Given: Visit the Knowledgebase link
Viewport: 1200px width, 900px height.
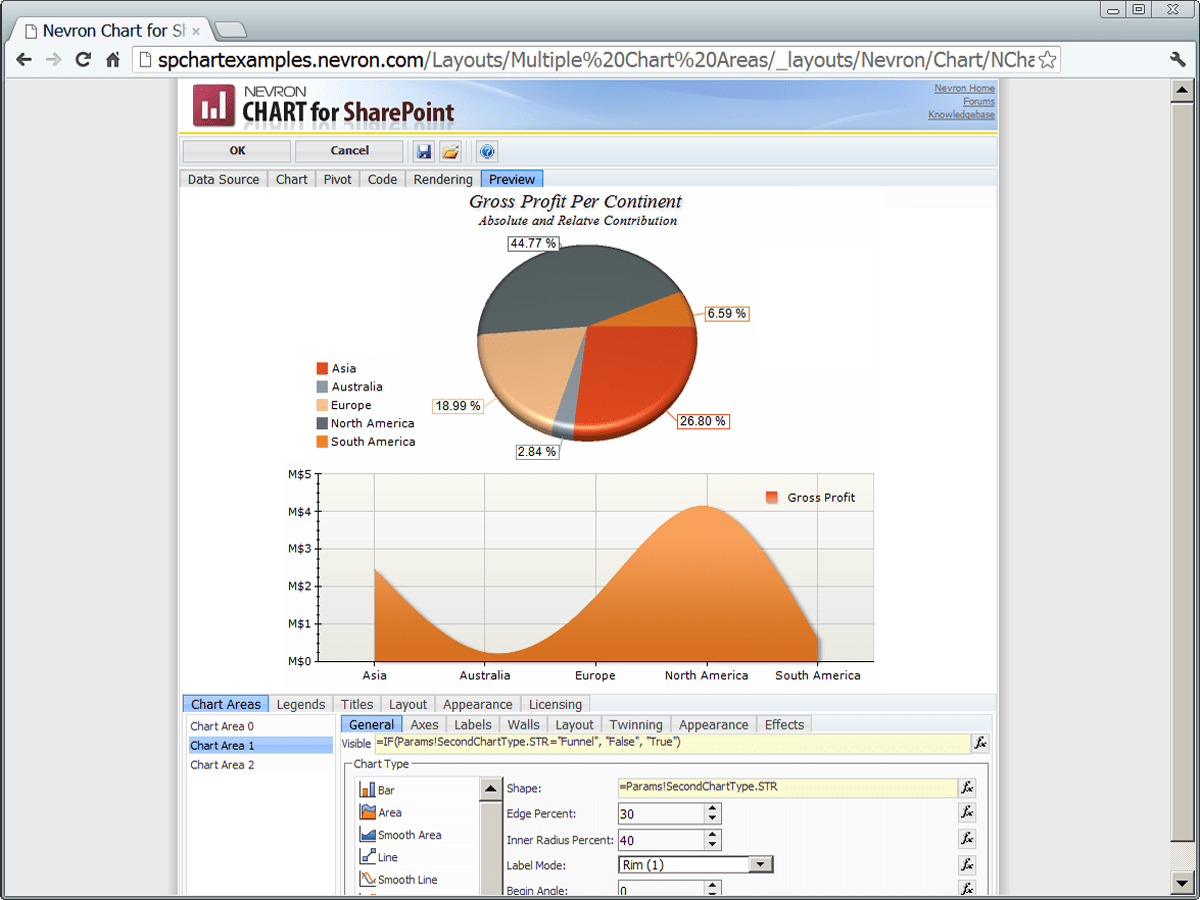Looking at the screenshot, I should 960,115.
